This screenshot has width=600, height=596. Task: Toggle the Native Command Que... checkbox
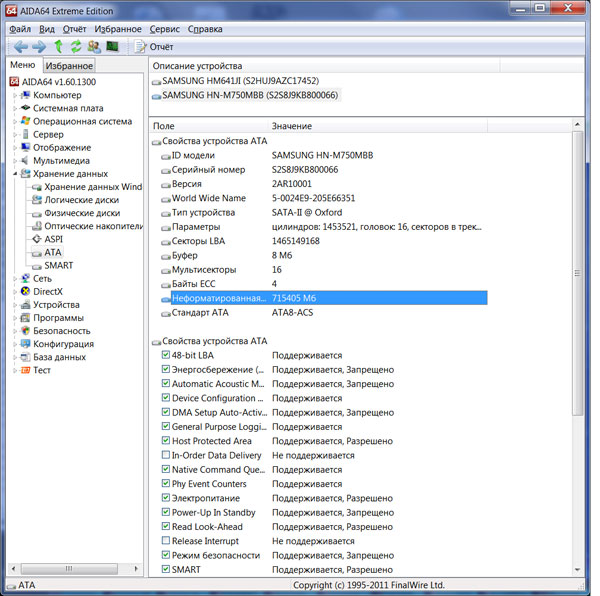(x=166, y=469)
